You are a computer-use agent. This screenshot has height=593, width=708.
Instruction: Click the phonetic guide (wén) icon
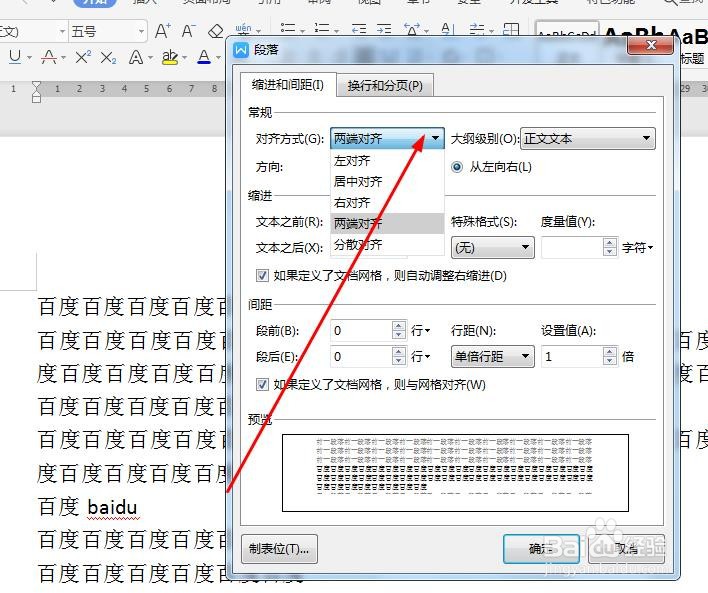pos(243,29)
